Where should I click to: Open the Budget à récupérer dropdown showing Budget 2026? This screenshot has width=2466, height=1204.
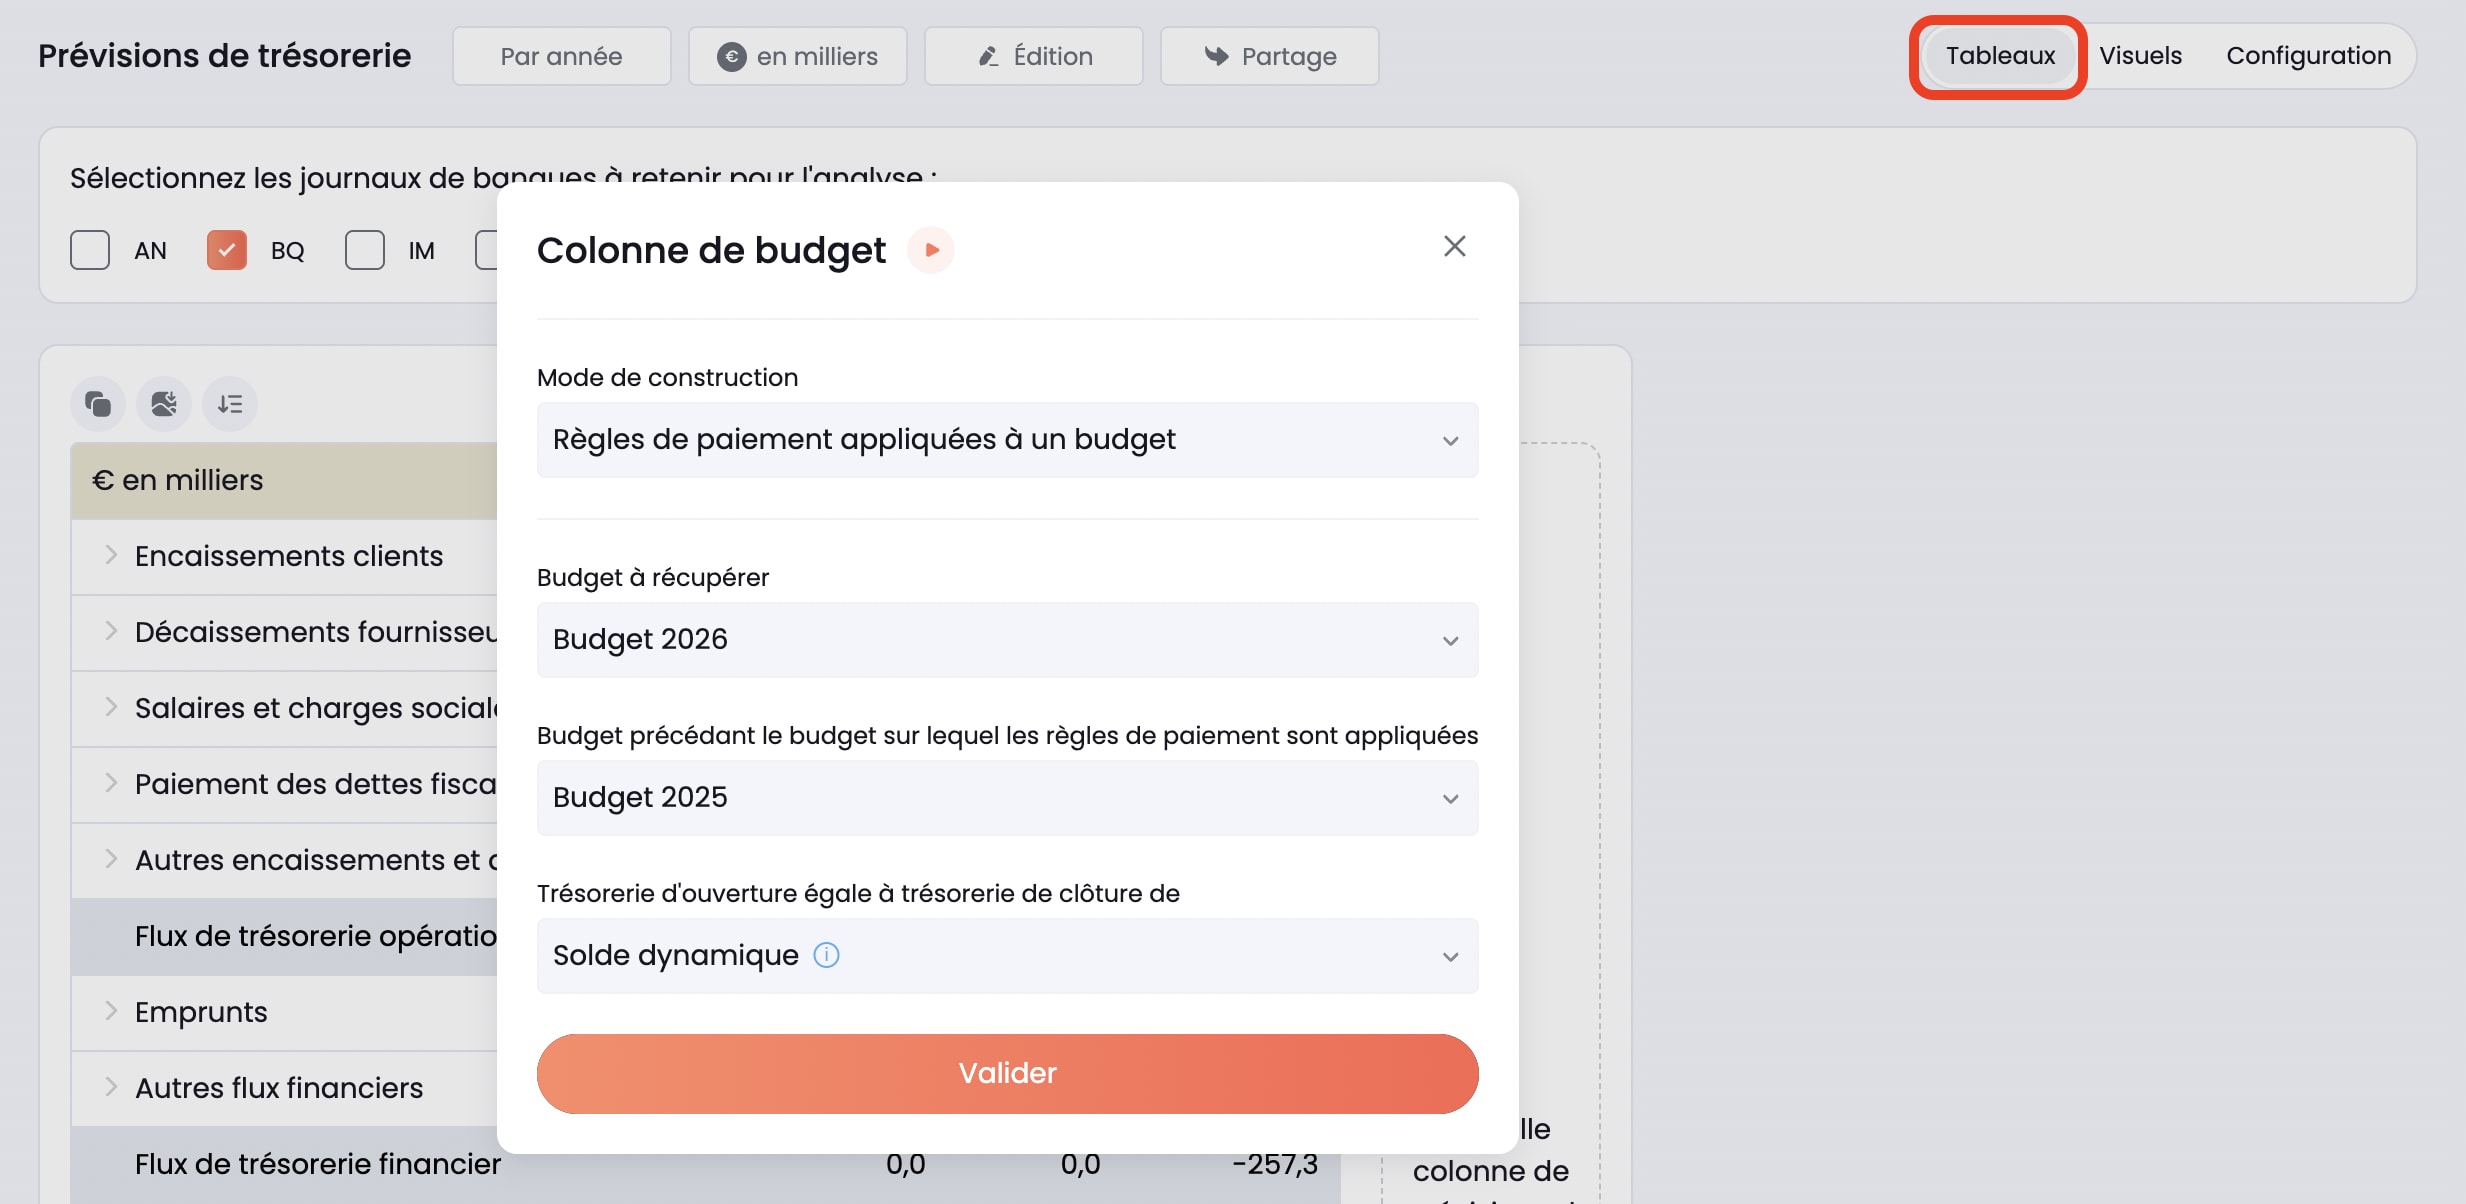[1007, 639]
